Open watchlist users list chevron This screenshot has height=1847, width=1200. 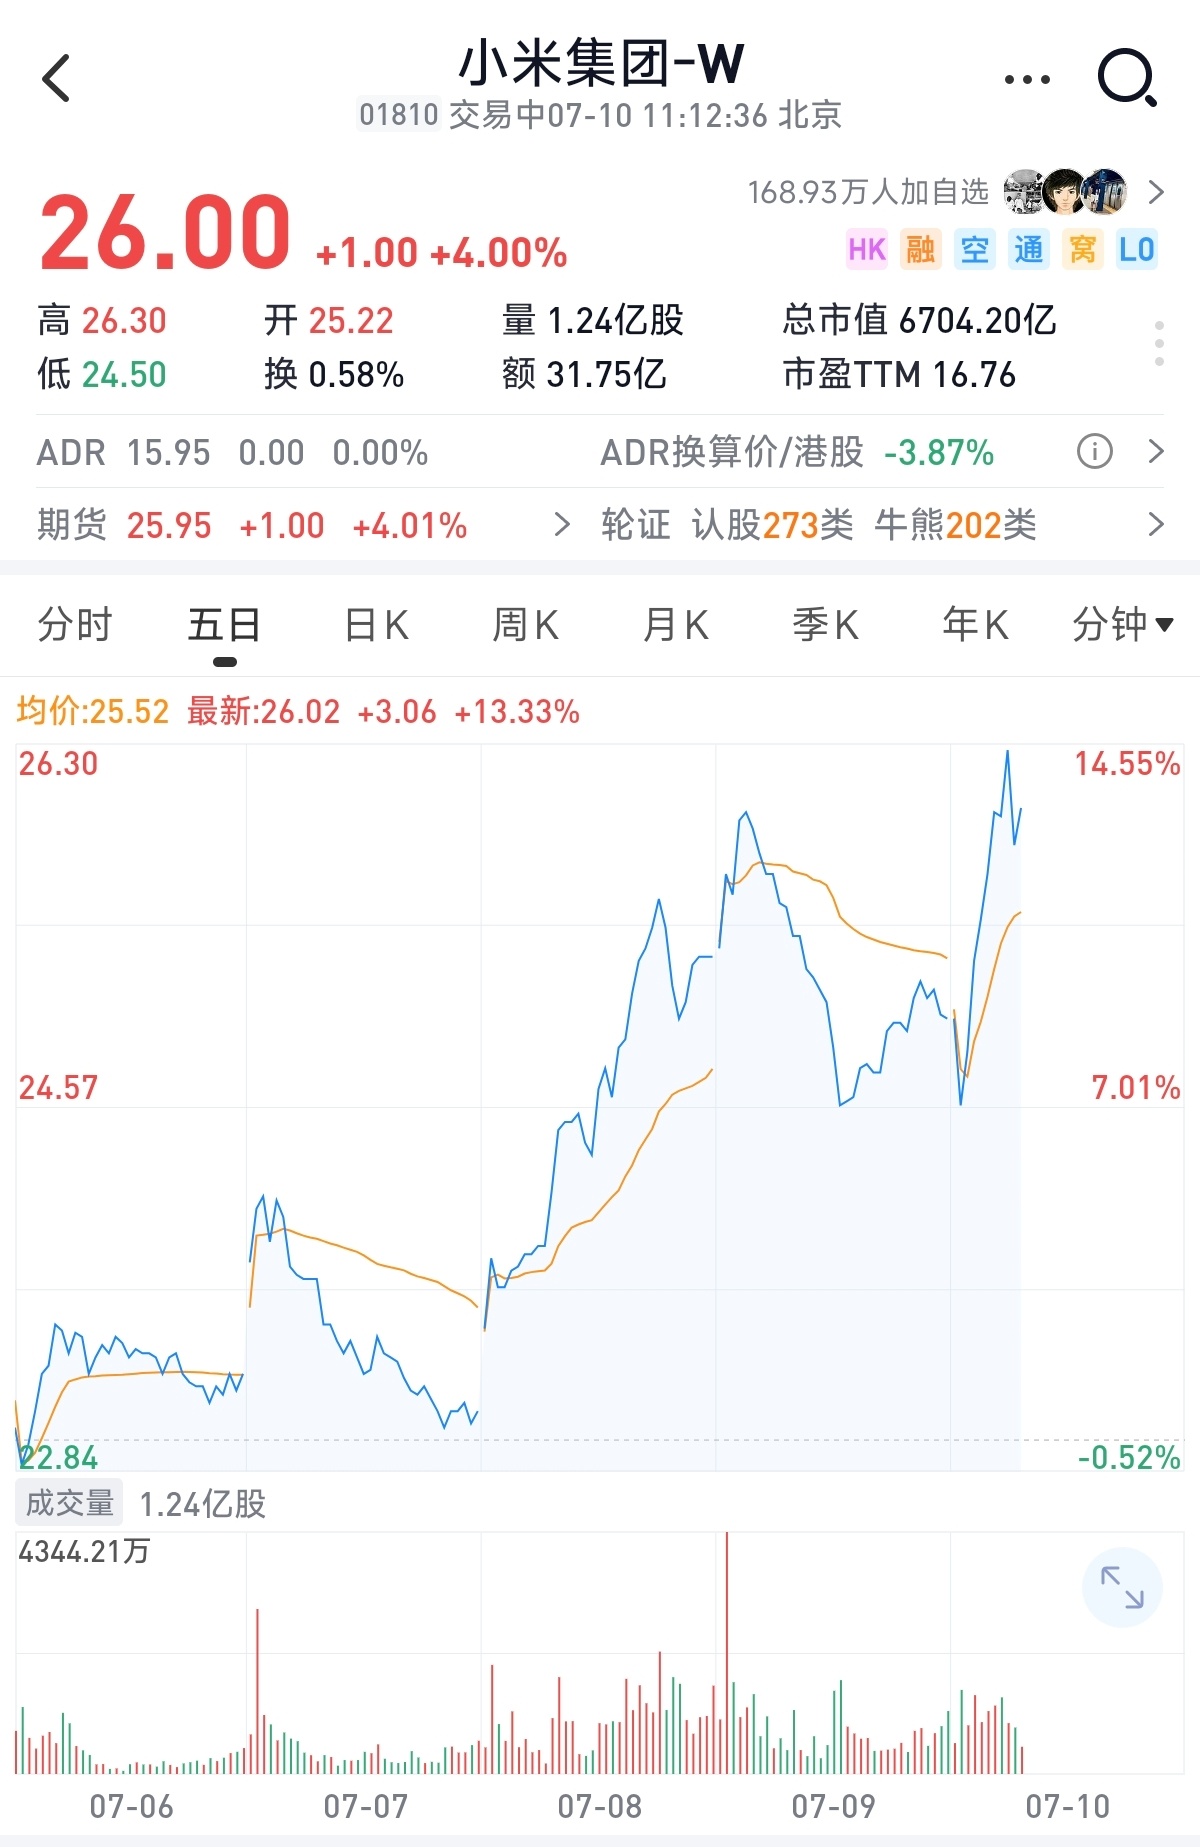tap(1156, 192)
